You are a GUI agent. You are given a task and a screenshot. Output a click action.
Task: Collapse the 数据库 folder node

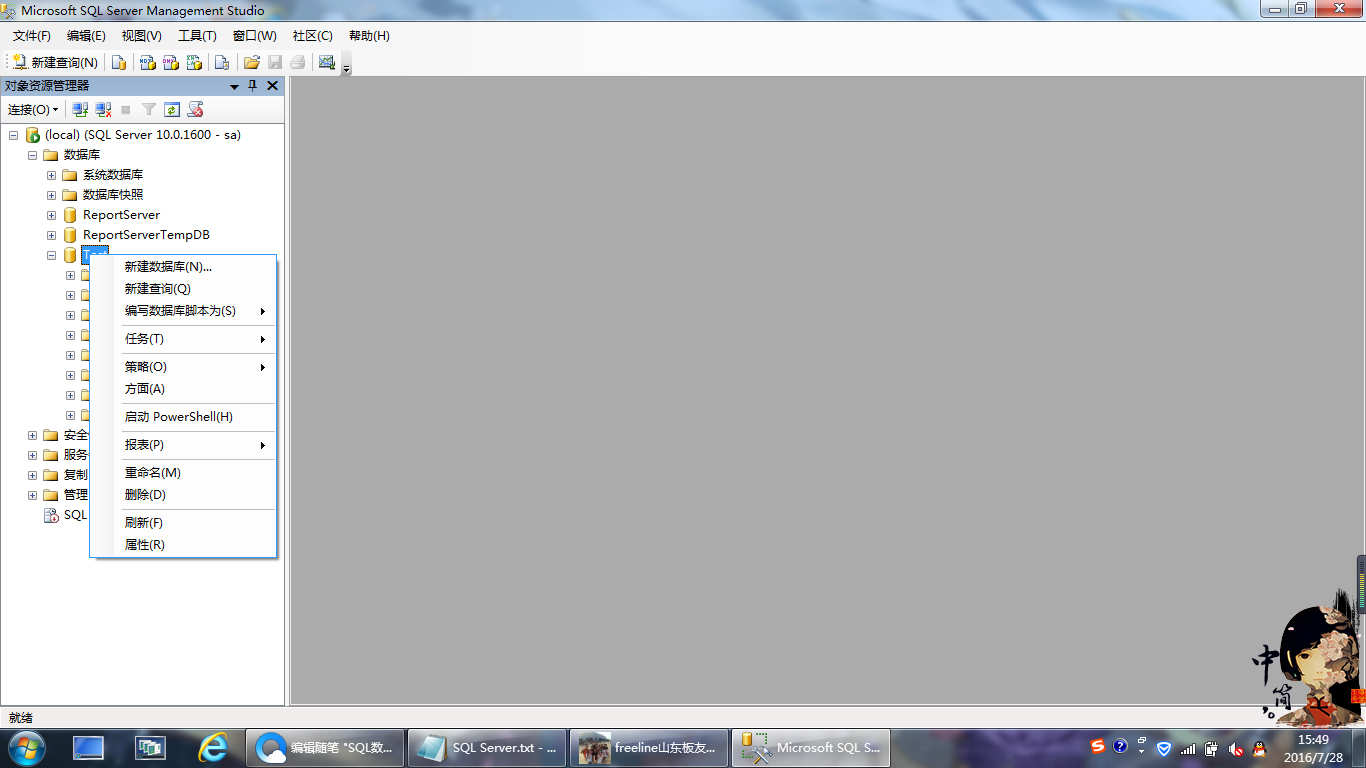click(32, 155)
